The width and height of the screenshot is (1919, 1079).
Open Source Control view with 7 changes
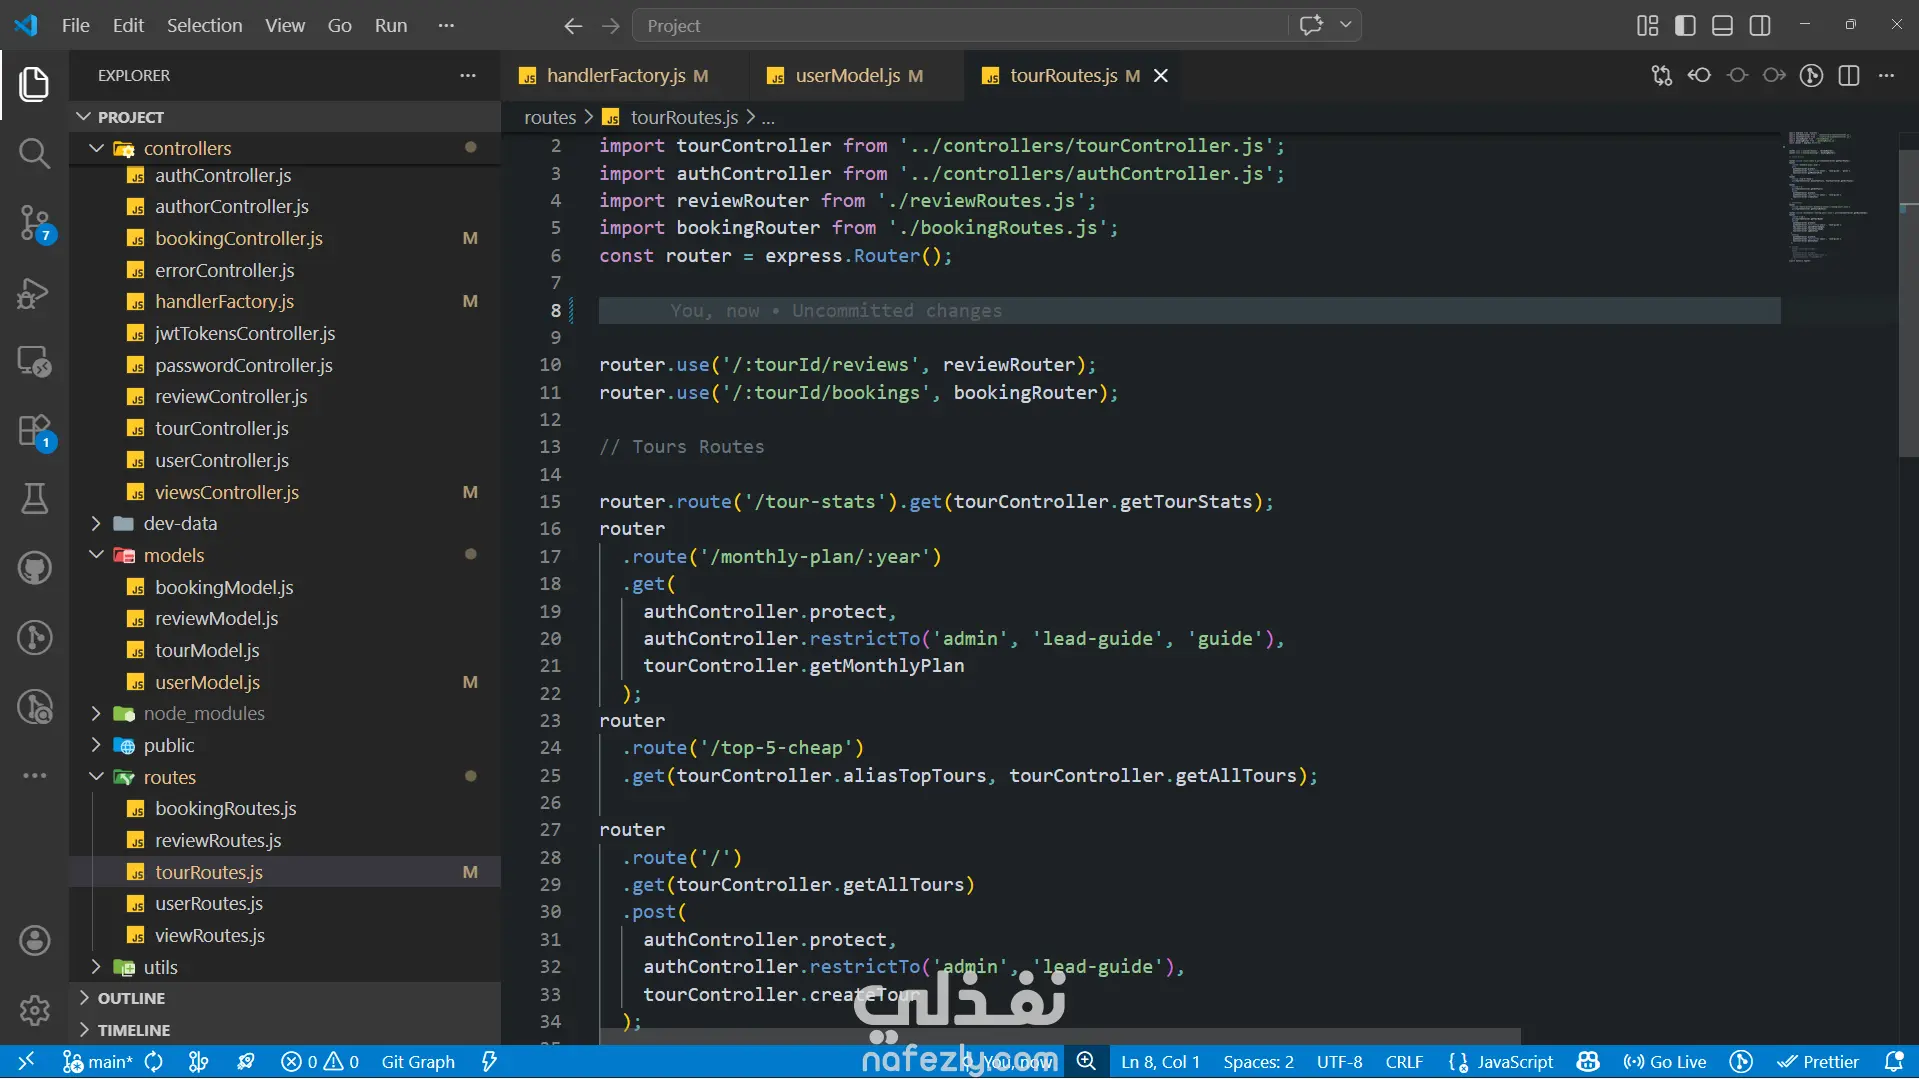coord(34,223)
